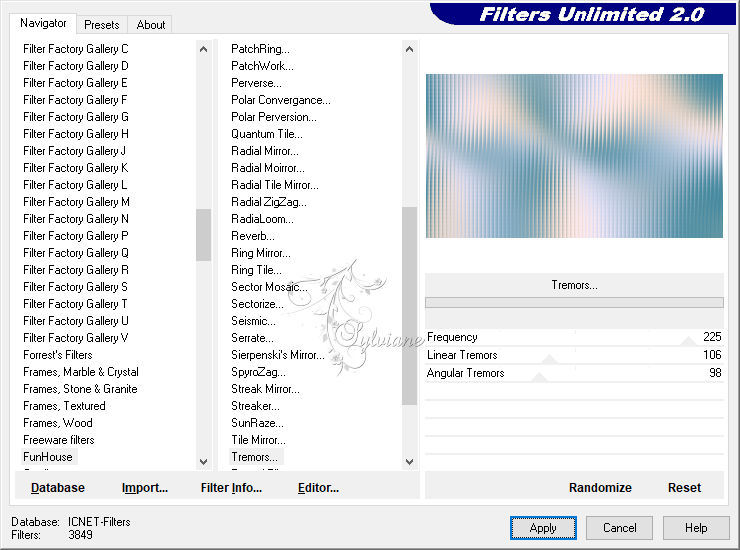
Task: Click Import... button
Action: coord(145,488)
